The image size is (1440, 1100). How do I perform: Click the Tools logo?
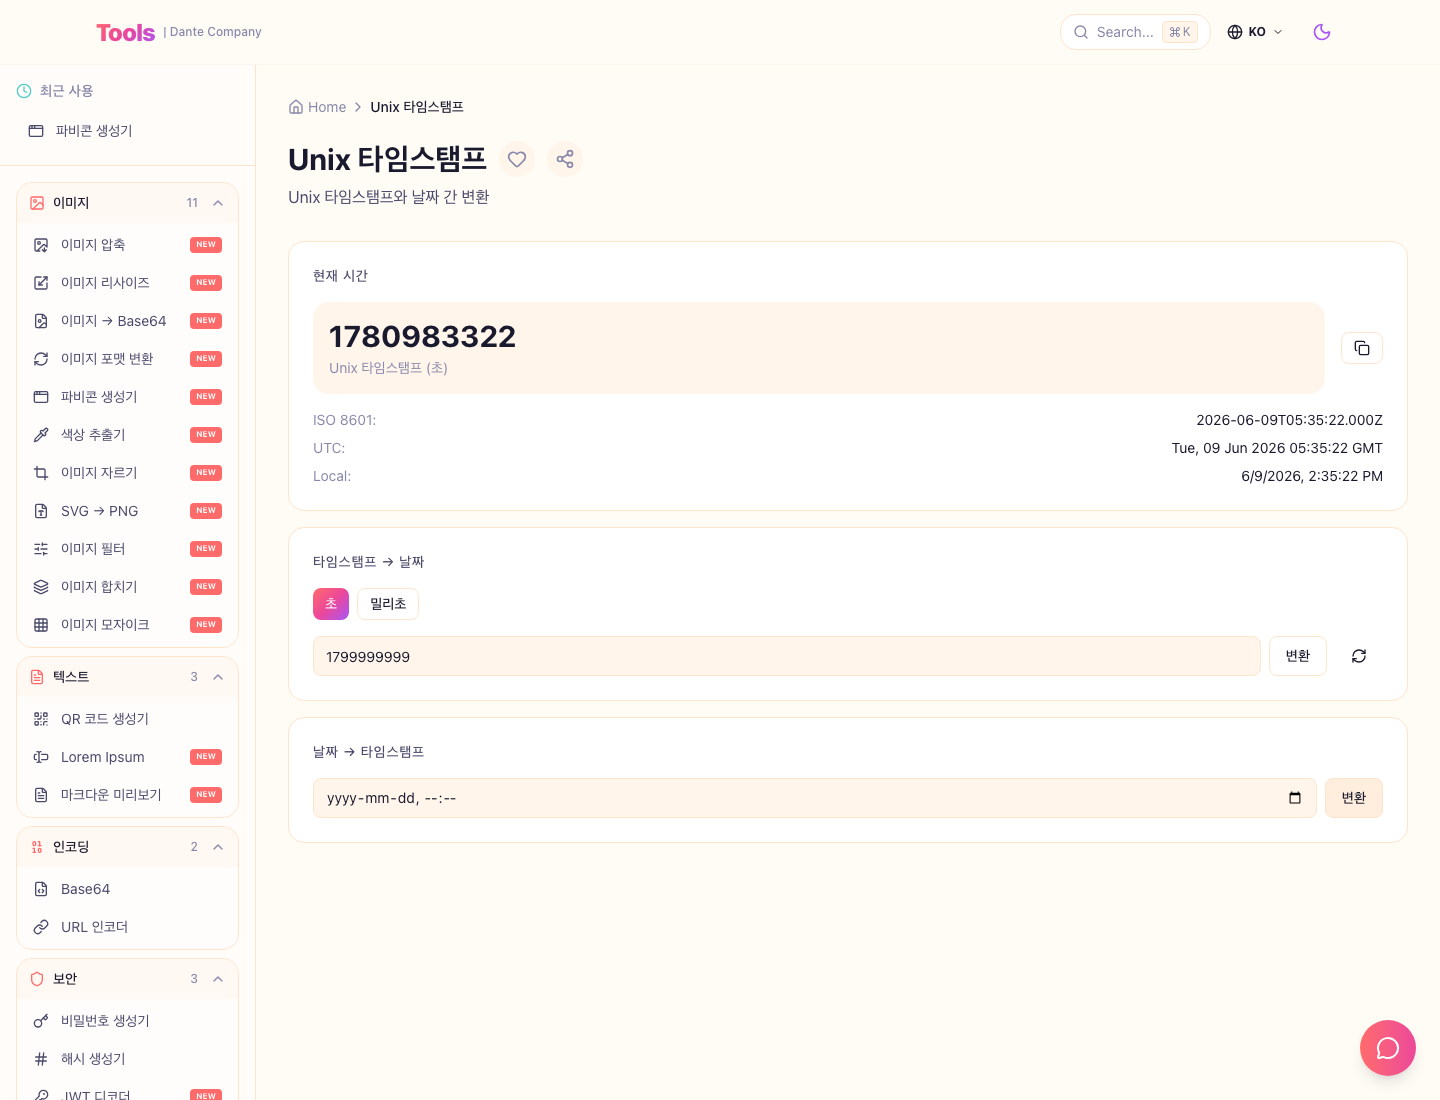coord(126,33)
